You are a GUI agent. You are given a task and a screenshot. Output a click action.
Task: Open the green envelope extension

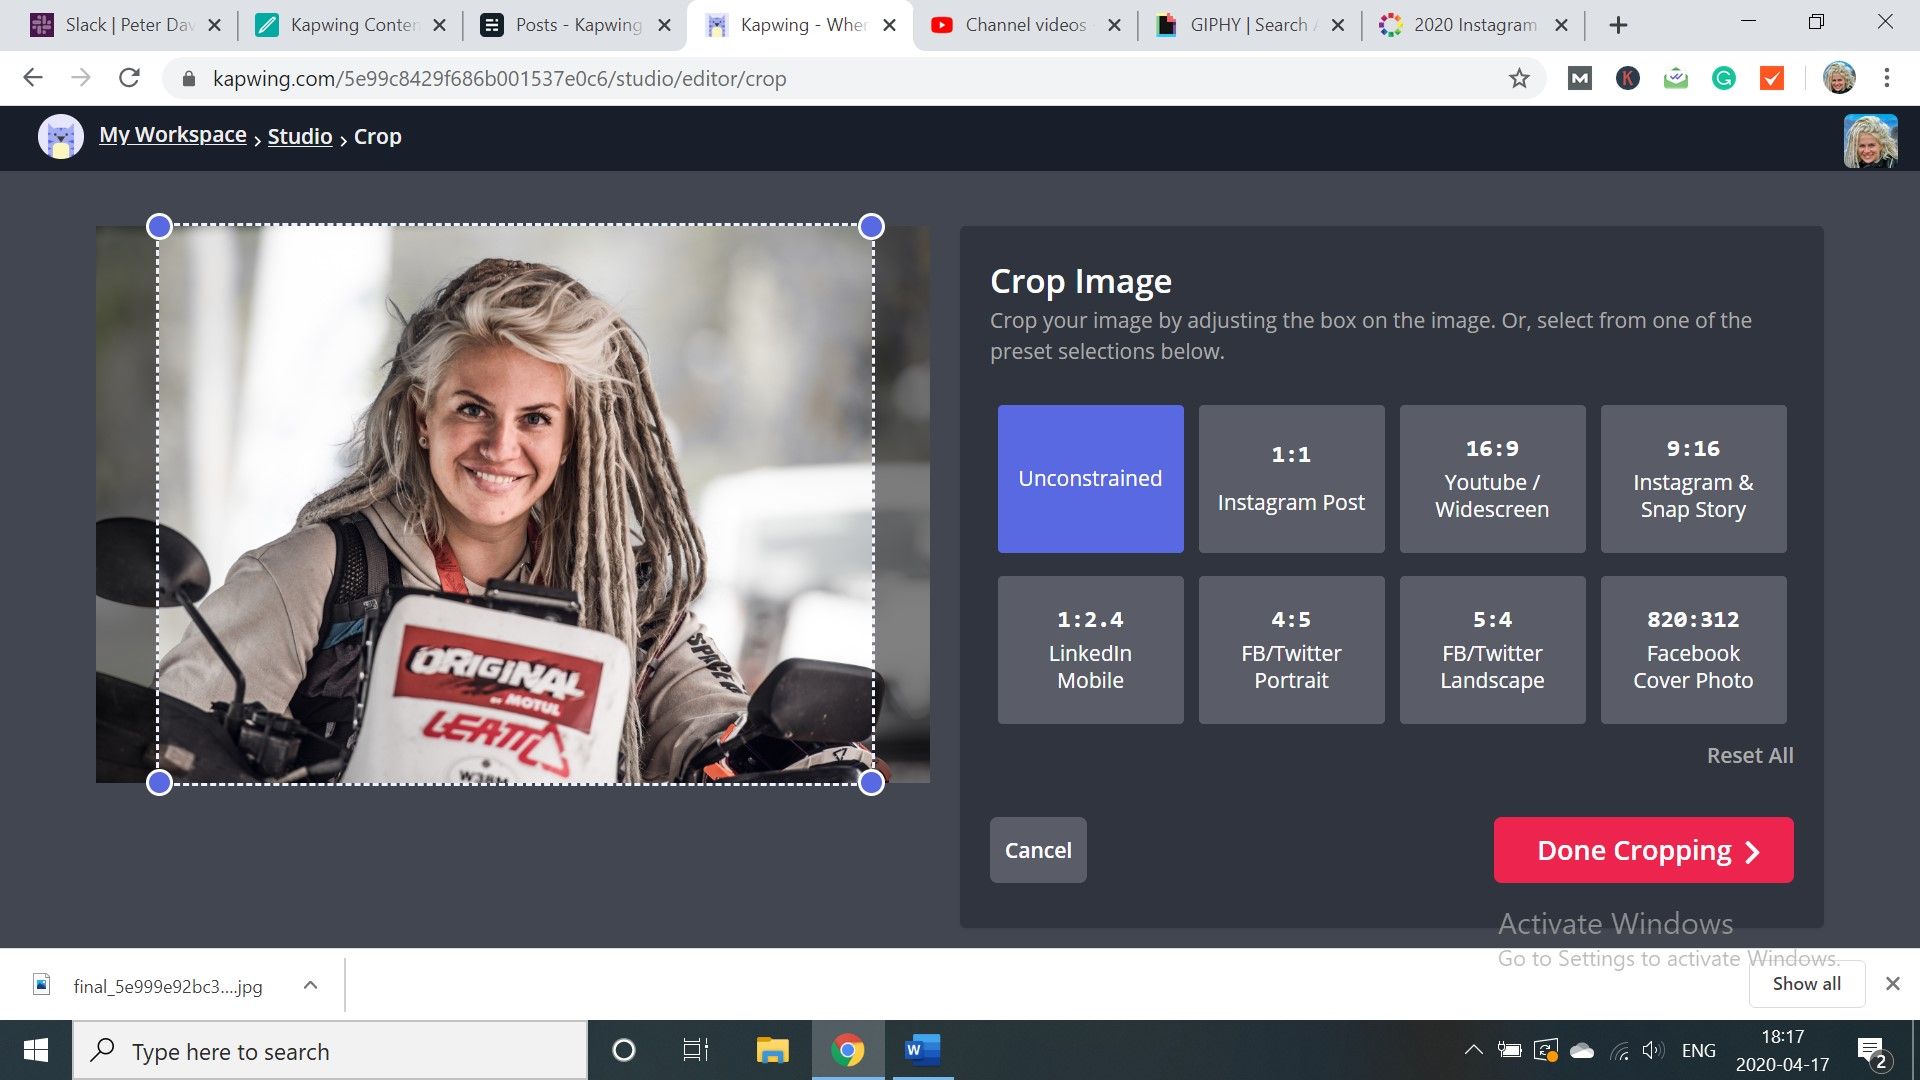click(x=1676, y=78)
